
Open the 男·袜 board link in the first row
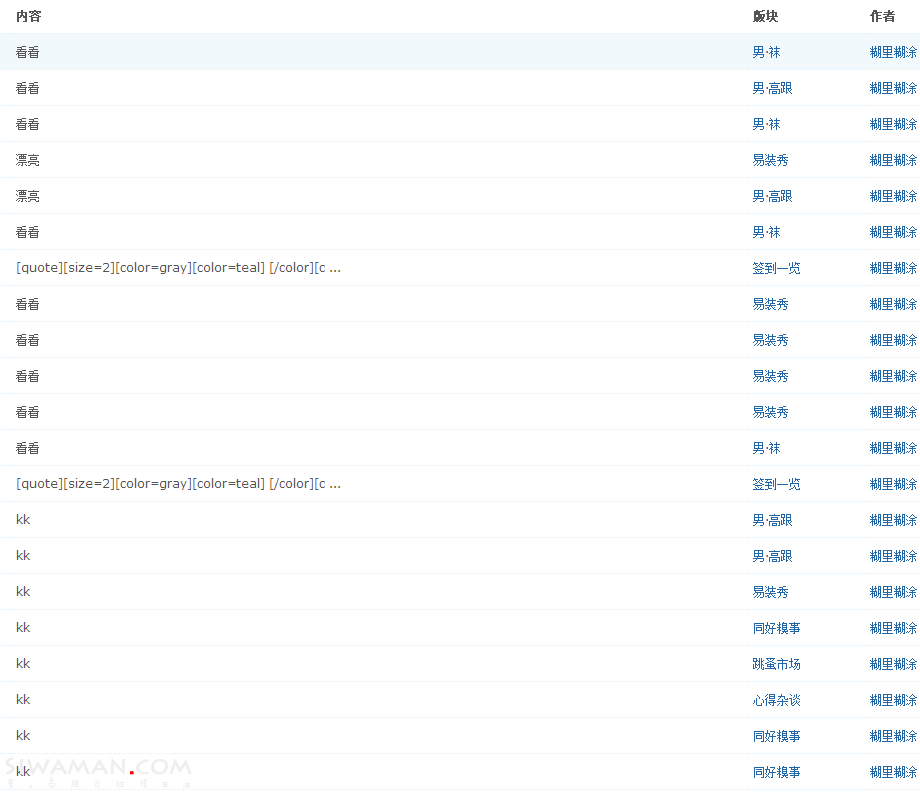coord(766,52)
